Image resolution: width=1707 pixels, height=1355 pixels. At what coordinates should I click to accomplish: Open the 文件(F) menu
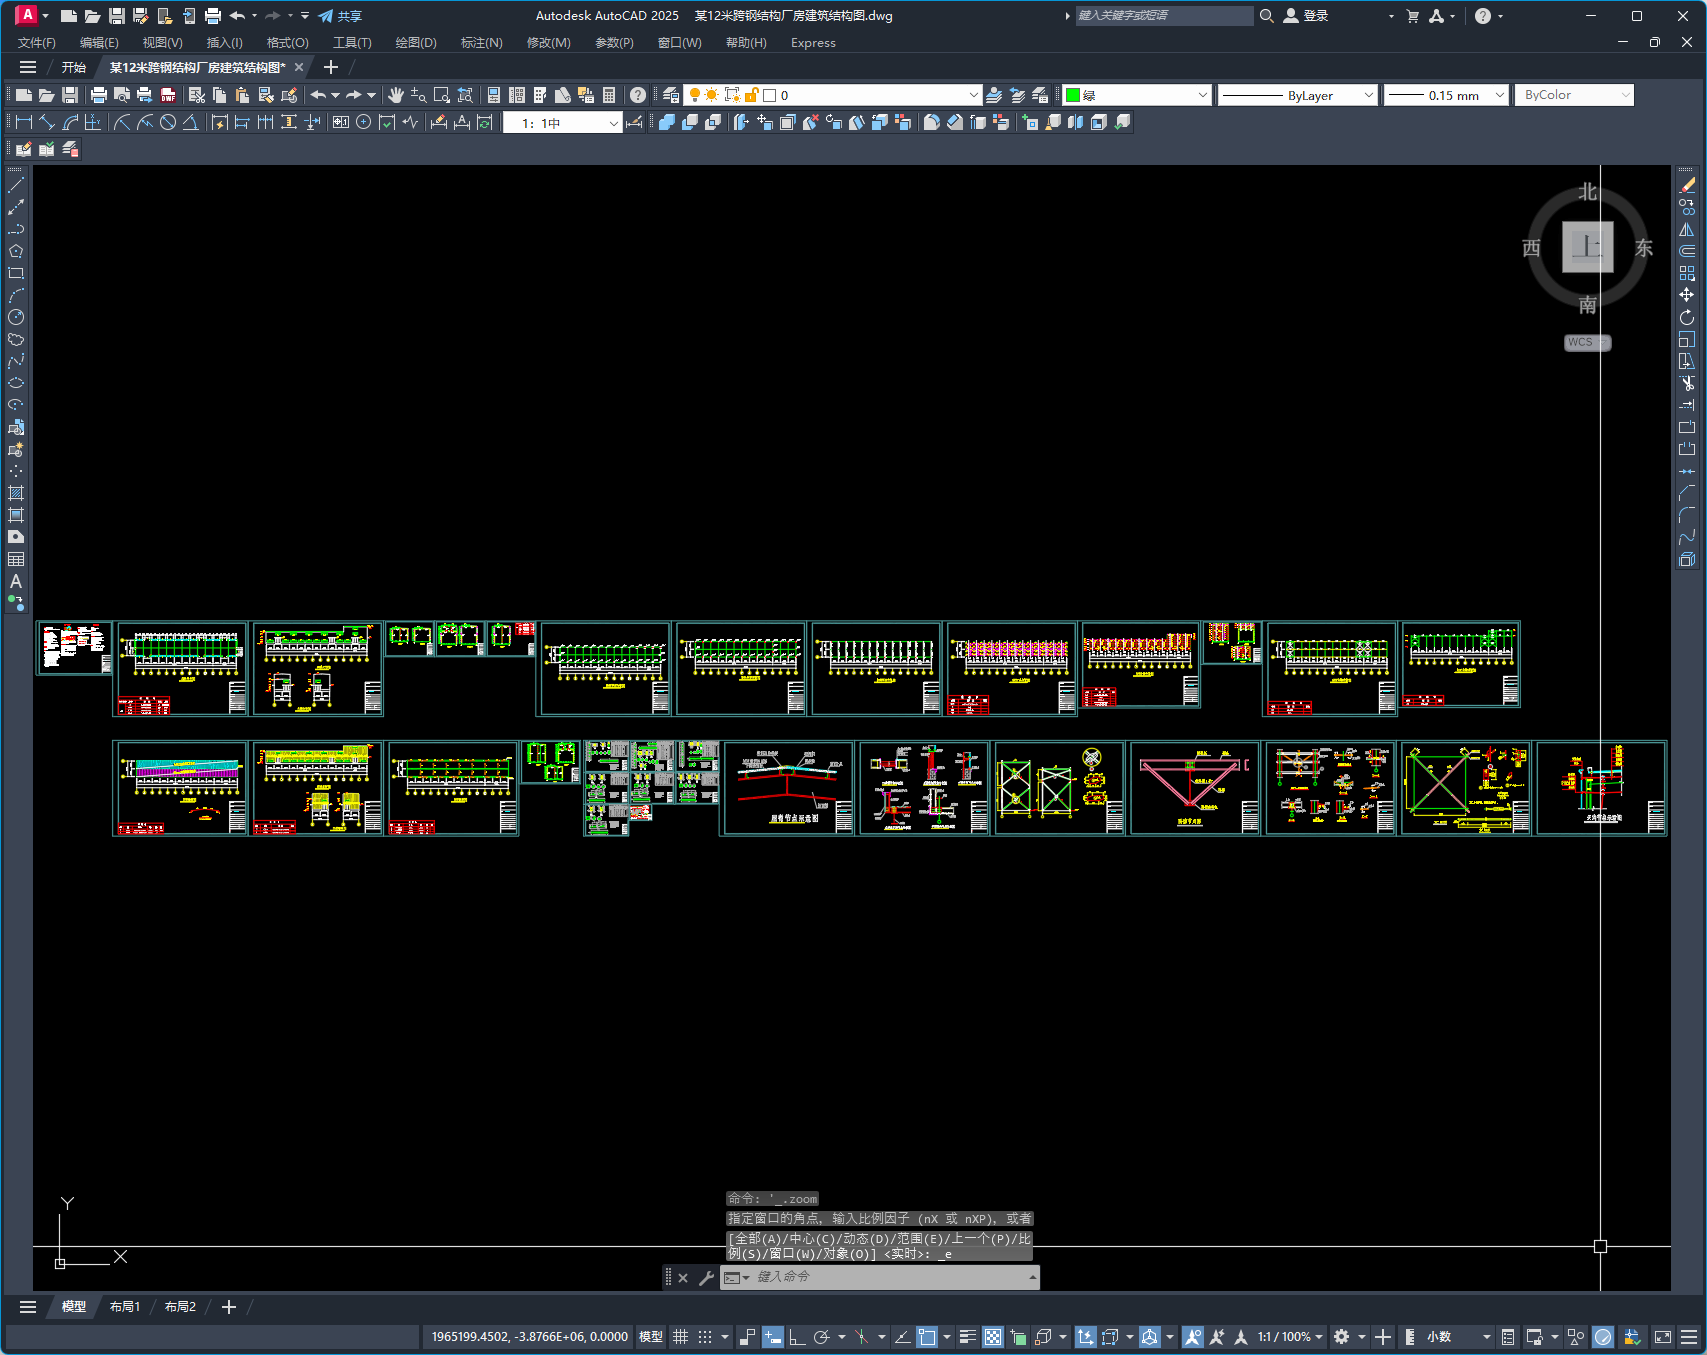pyautogui.click(x=37, y=42)
